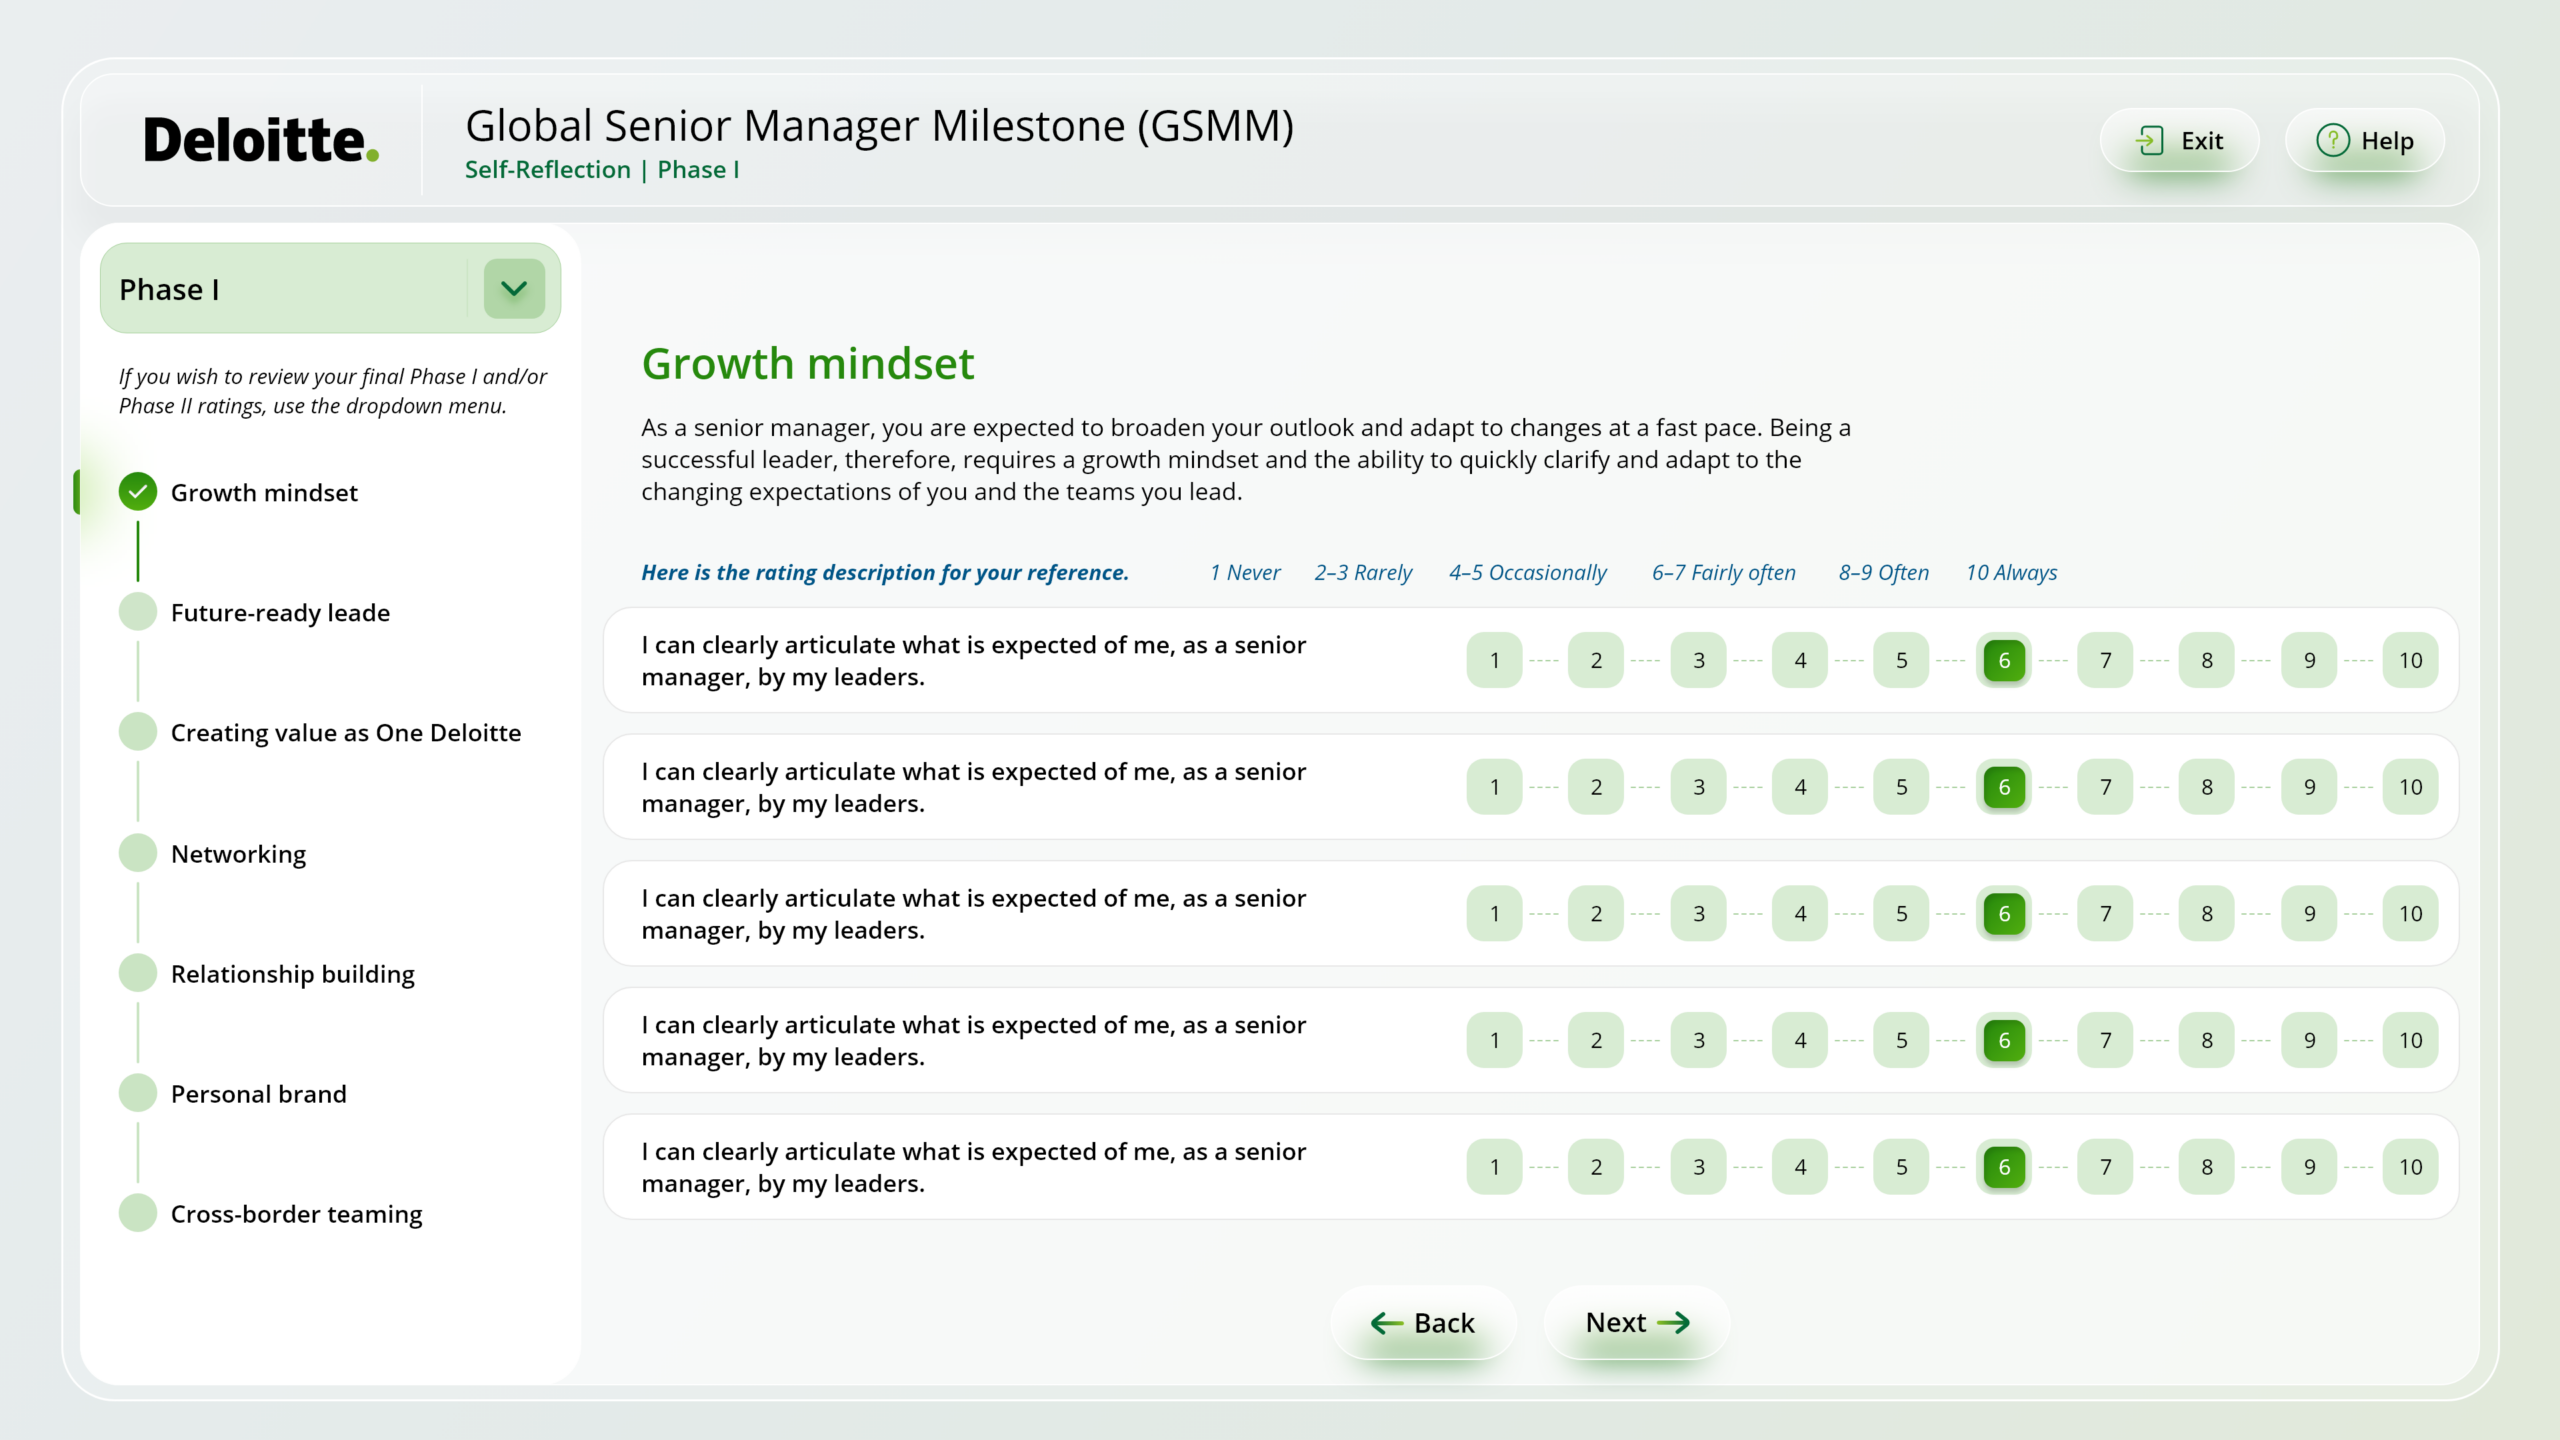
Task: Open the Relationship building section
Action: tap(292, 974)
